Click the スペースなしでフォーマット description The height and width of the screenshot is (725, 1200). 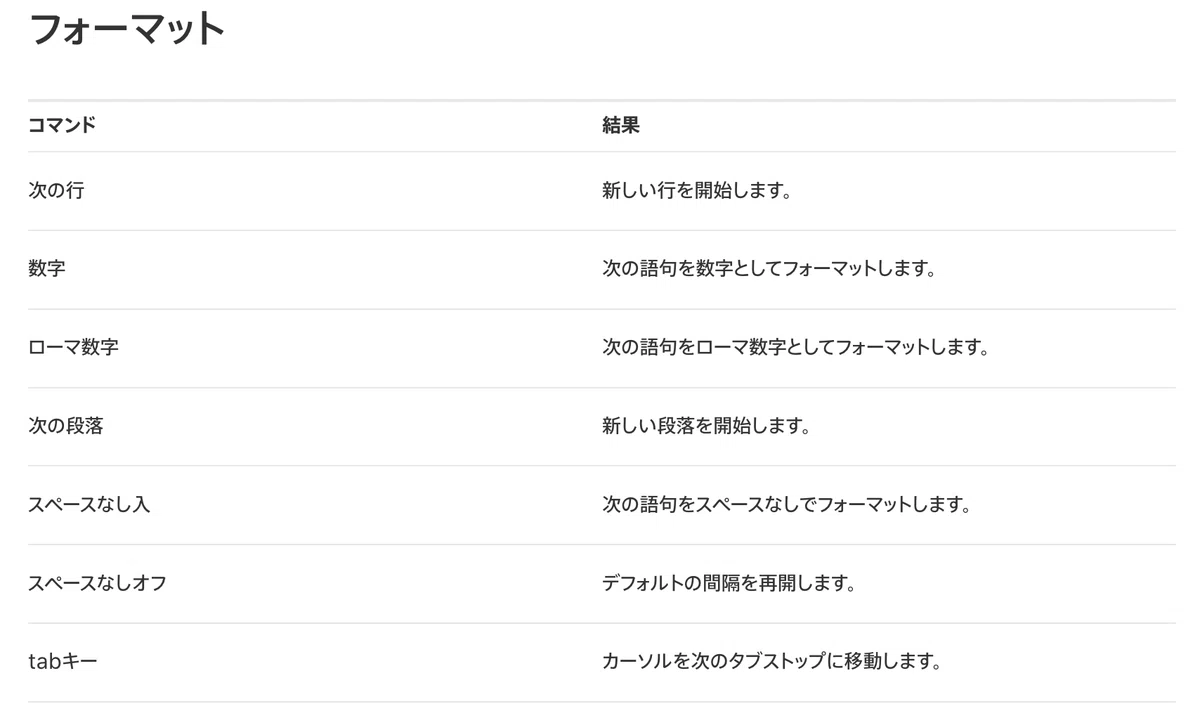pyautogui.click(x=786, y=505)
